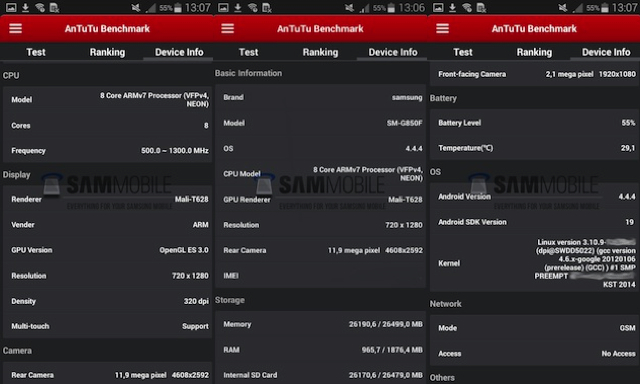Viewport: 640px width, 384px height.
Task: Tap mute icon in right status bar
Action: click(563, 7)
